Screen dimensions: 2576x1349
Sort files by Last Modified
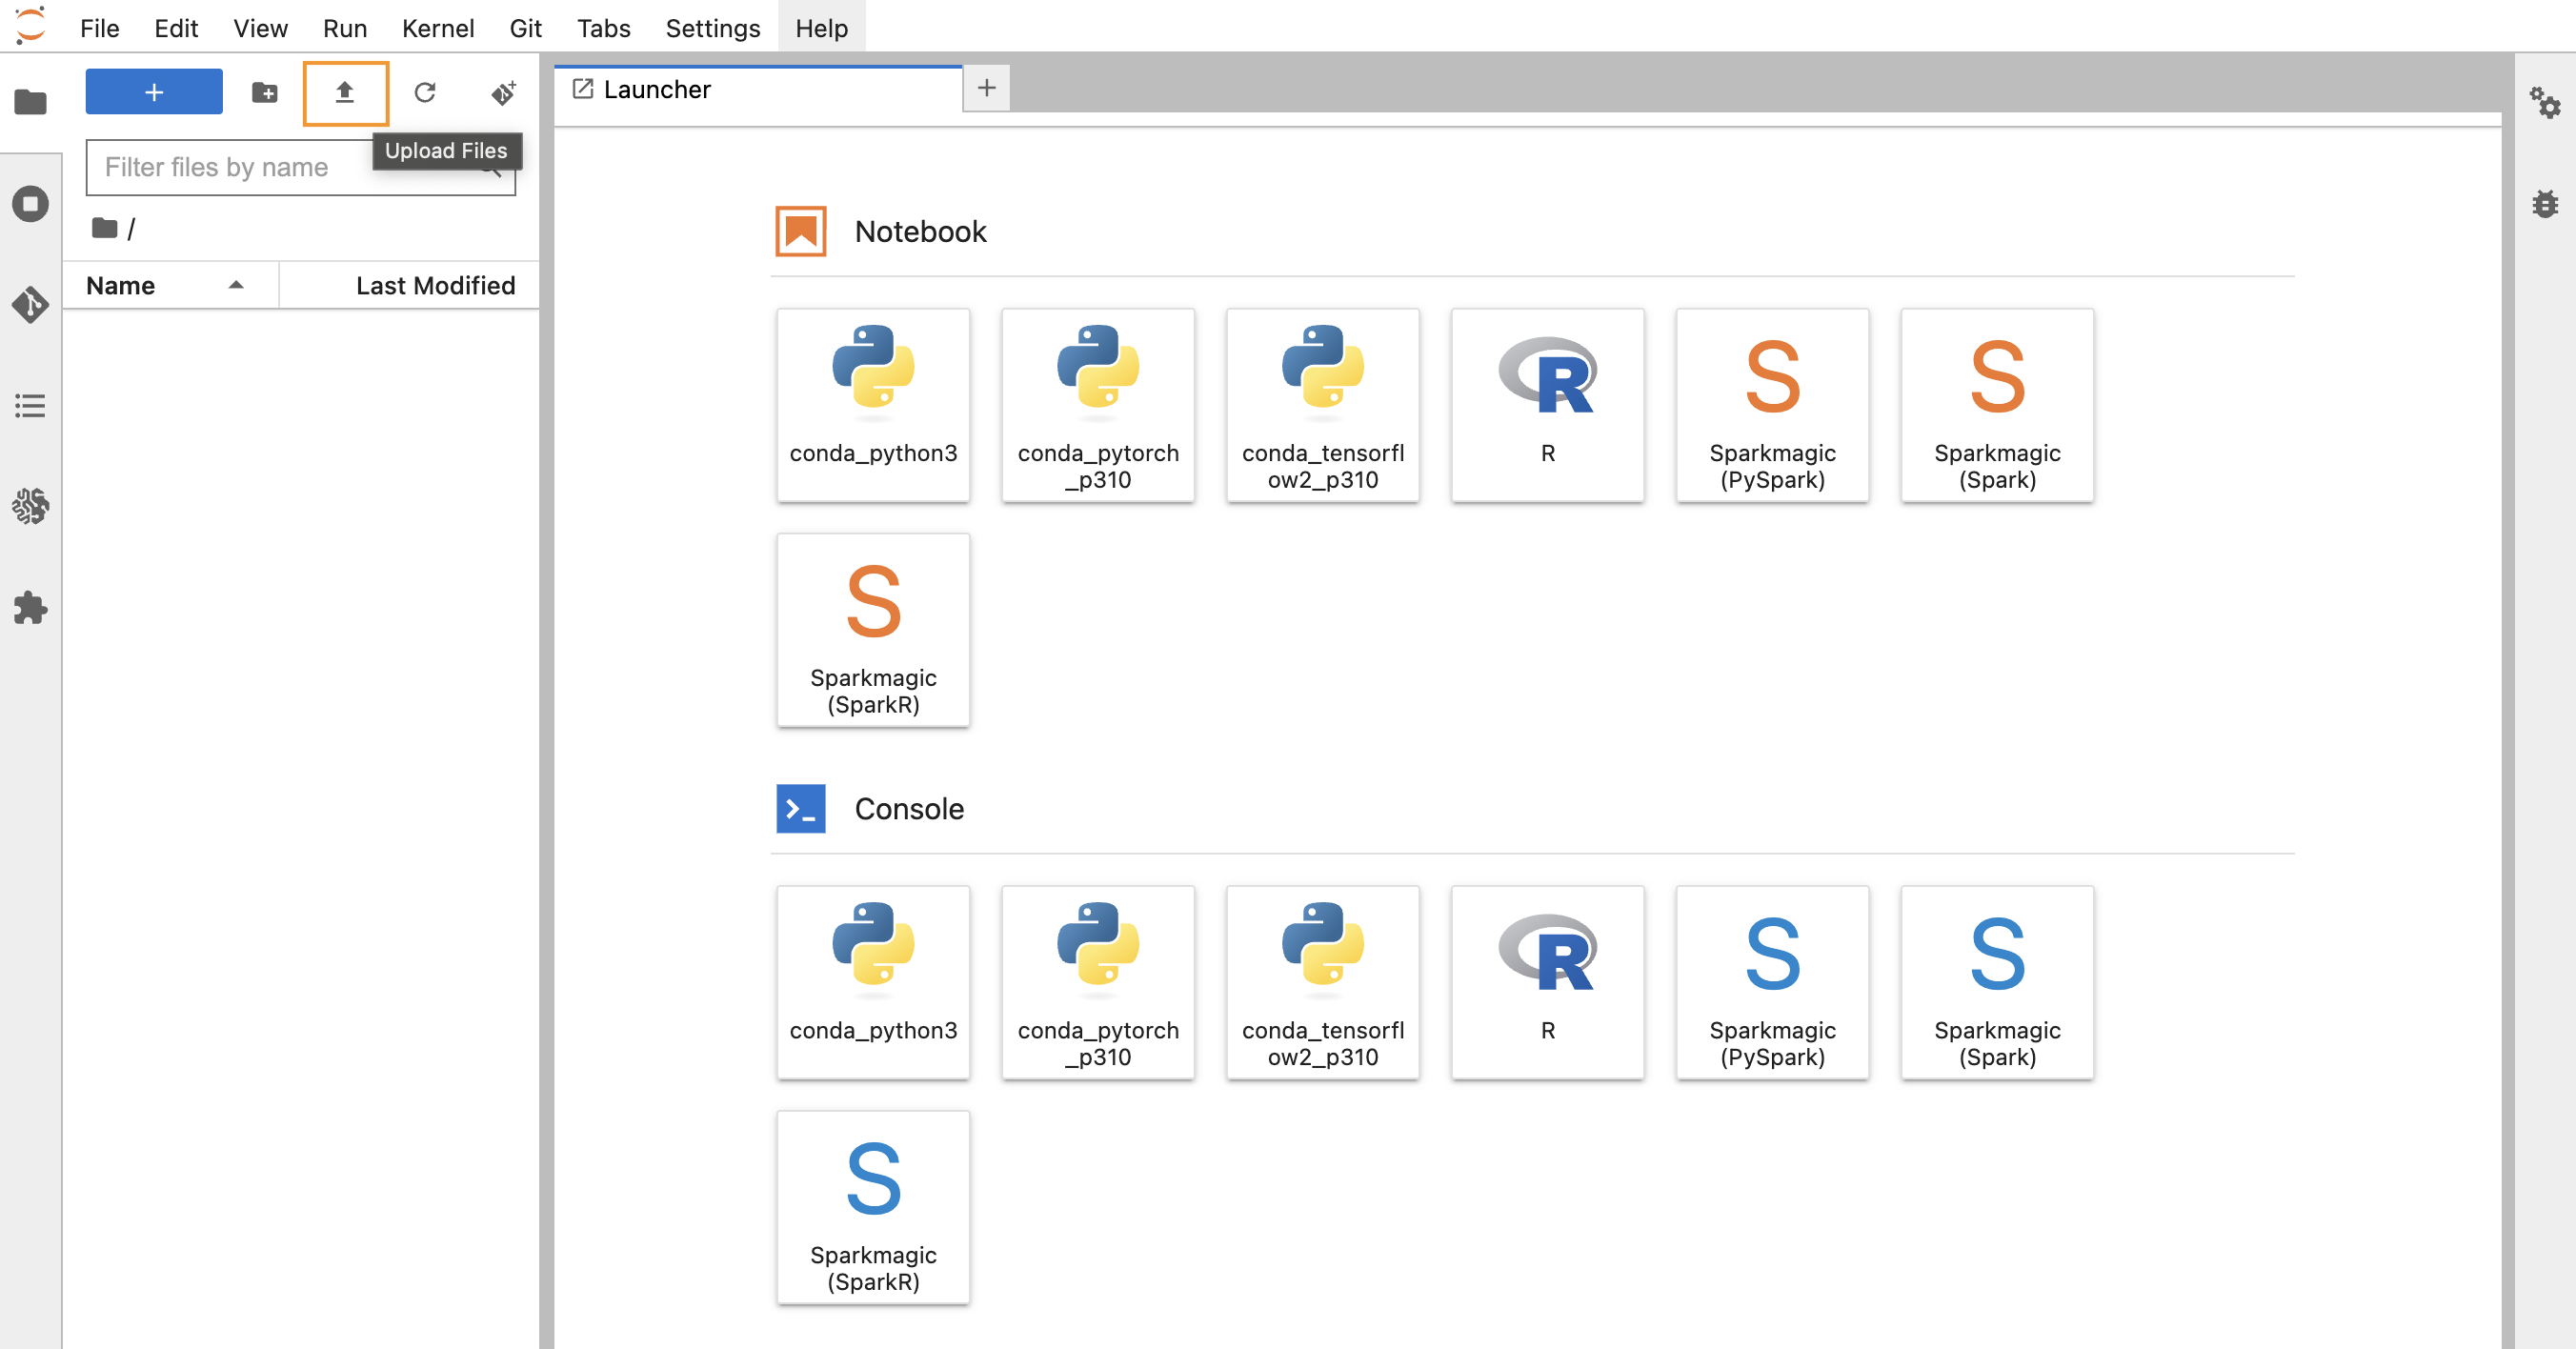coord(435,285)
